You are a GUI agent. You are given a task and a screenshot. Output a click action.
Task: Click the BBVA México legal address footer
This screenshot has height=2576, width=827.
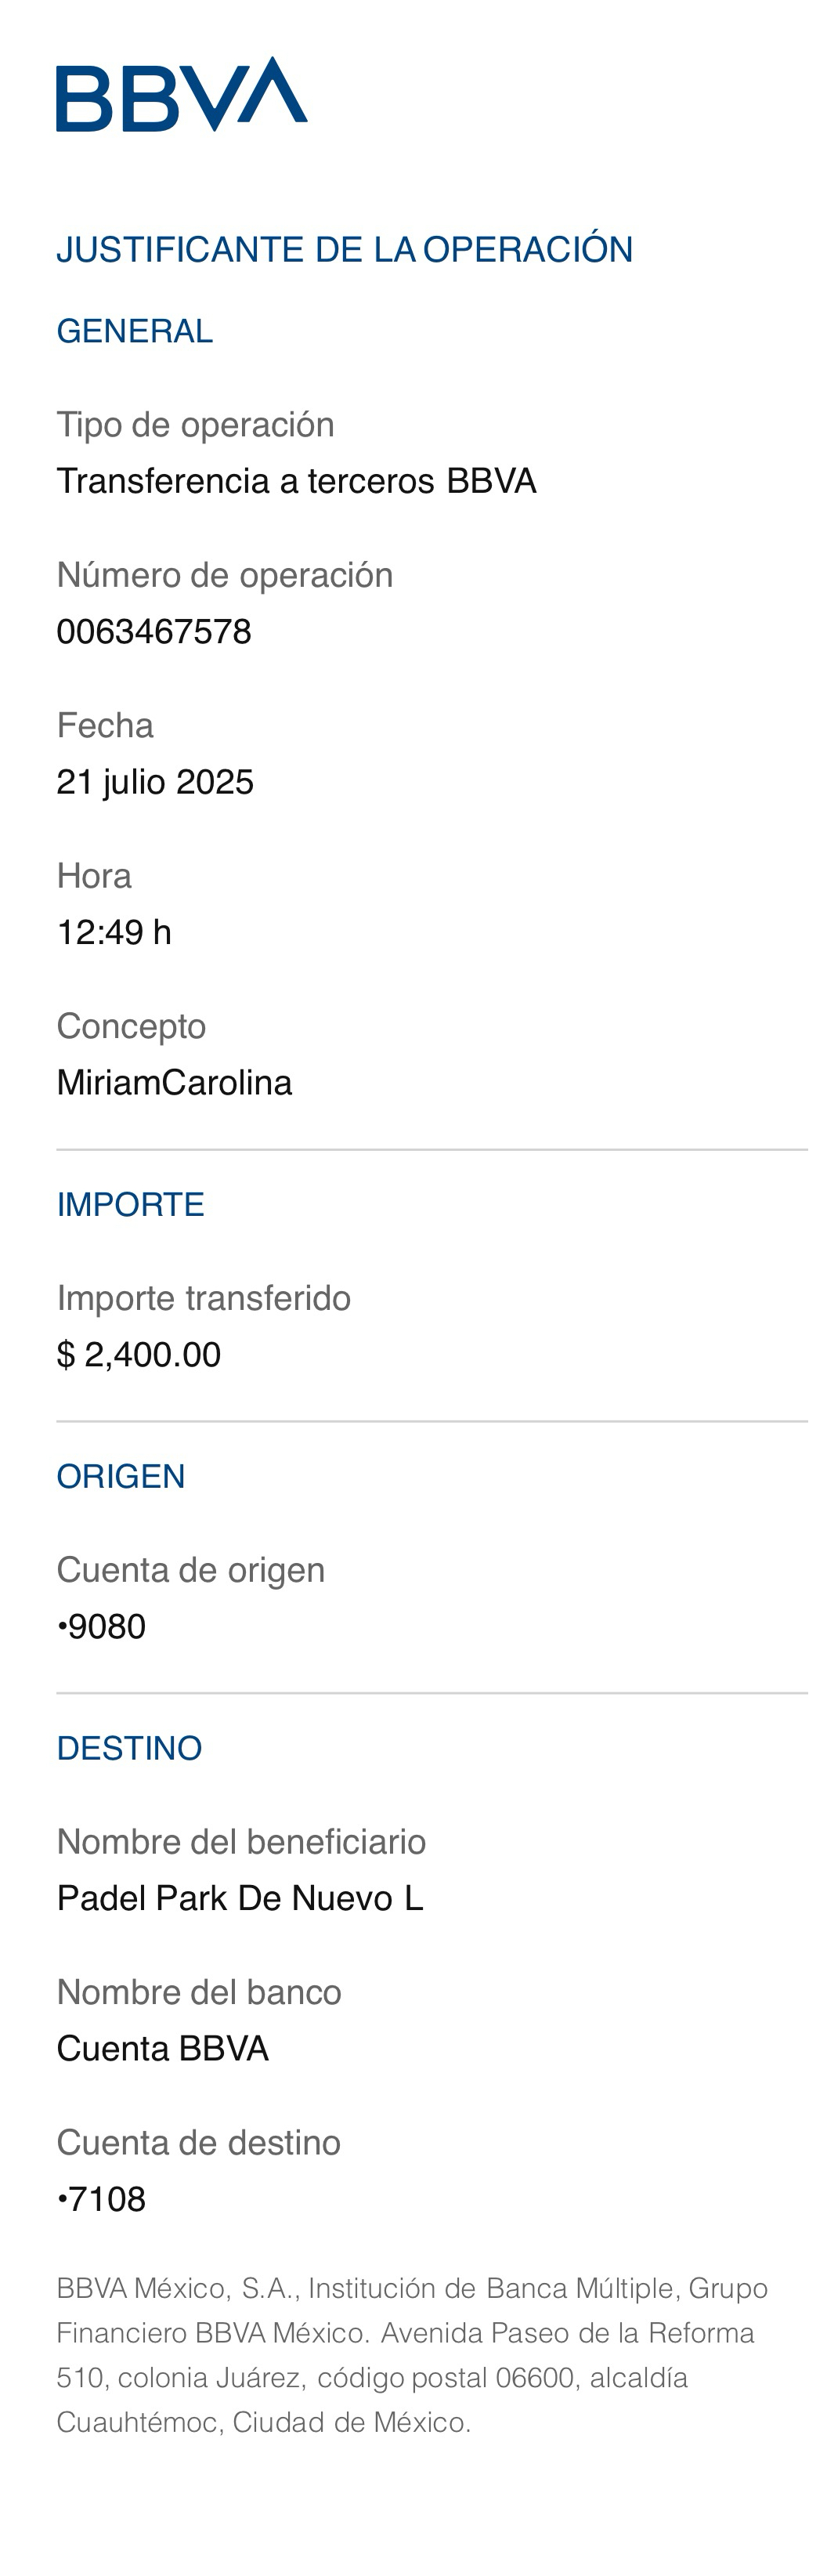pyautogui.click(x=412, y=2355)
